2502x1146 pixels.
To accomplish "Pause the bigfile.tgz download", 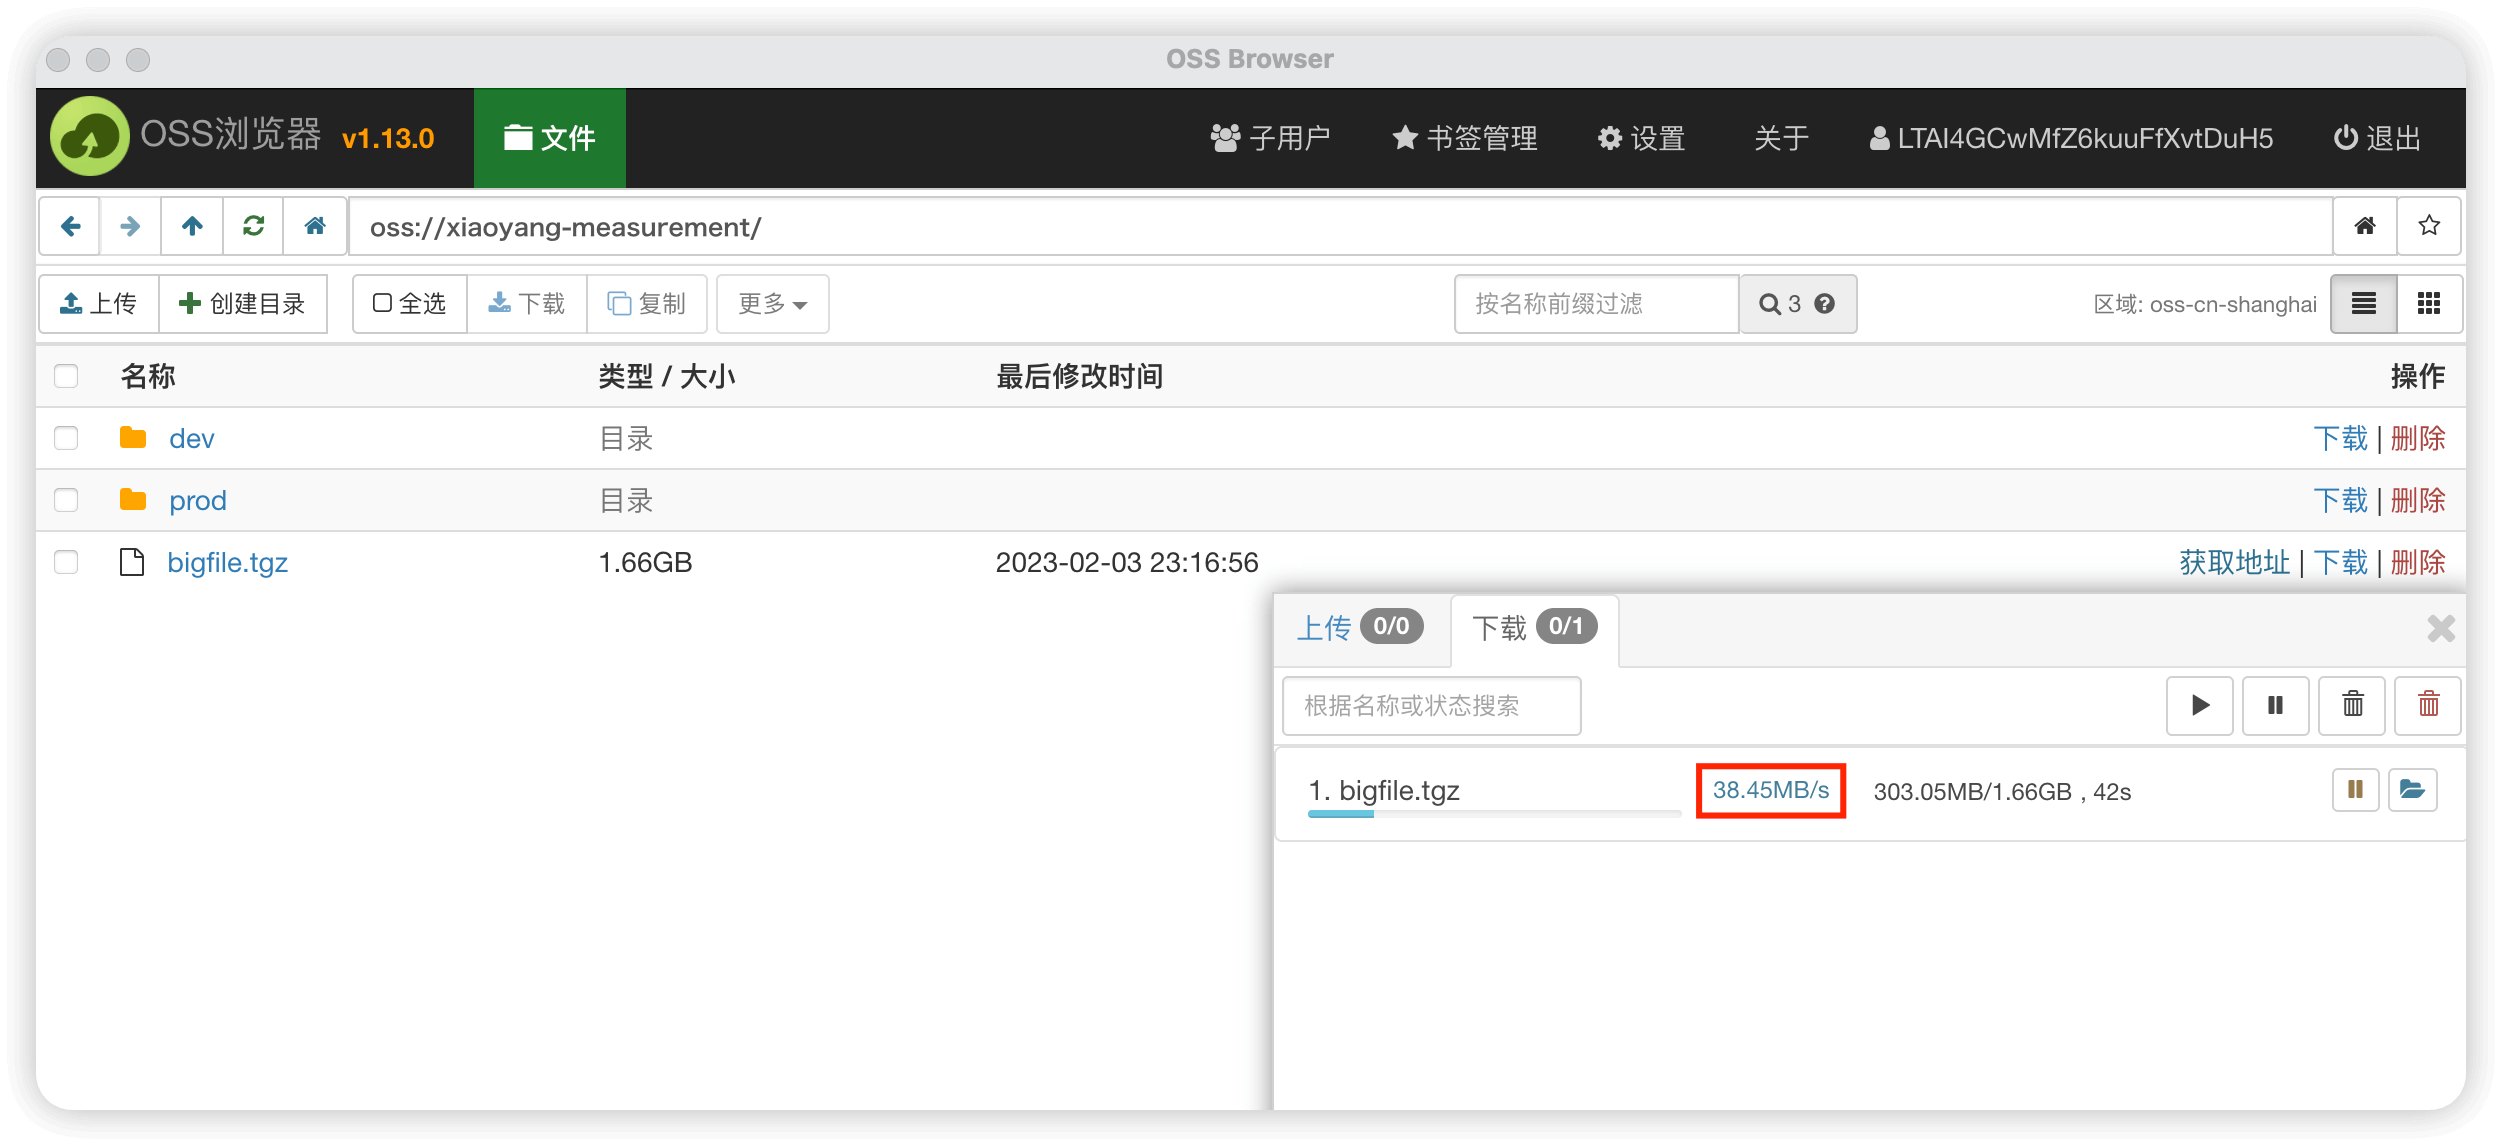I will [x=2356, y=790].
